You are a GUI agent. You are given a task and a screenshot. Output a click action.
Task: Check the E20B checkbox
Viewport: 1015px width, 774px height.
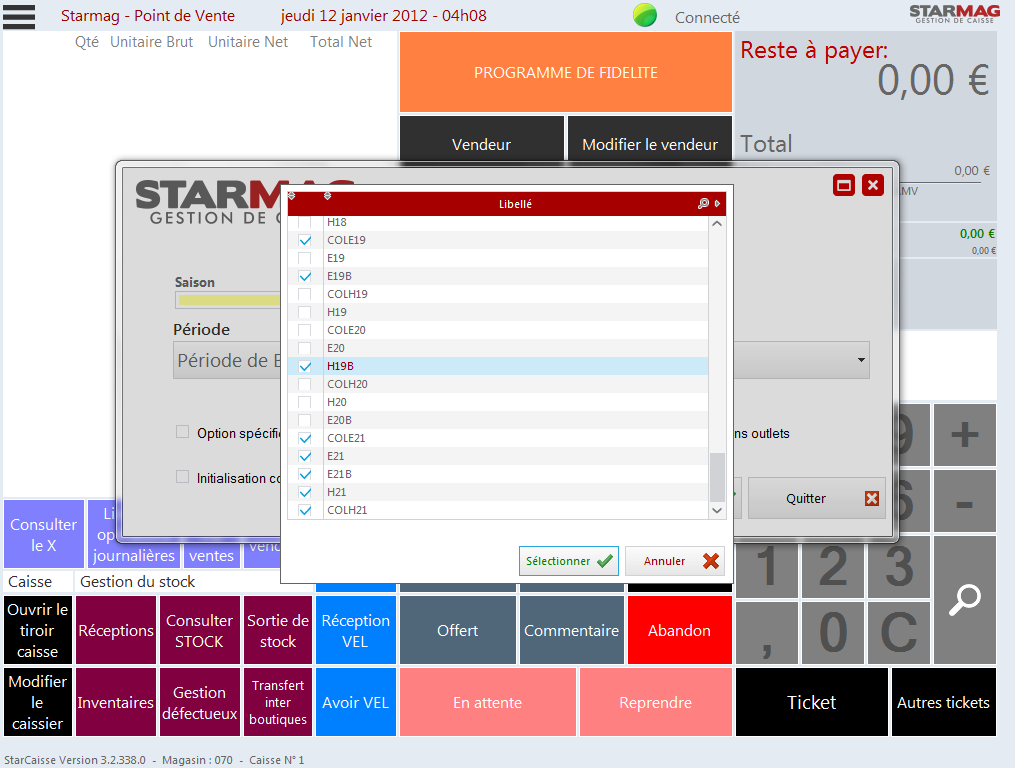point(305,421)
